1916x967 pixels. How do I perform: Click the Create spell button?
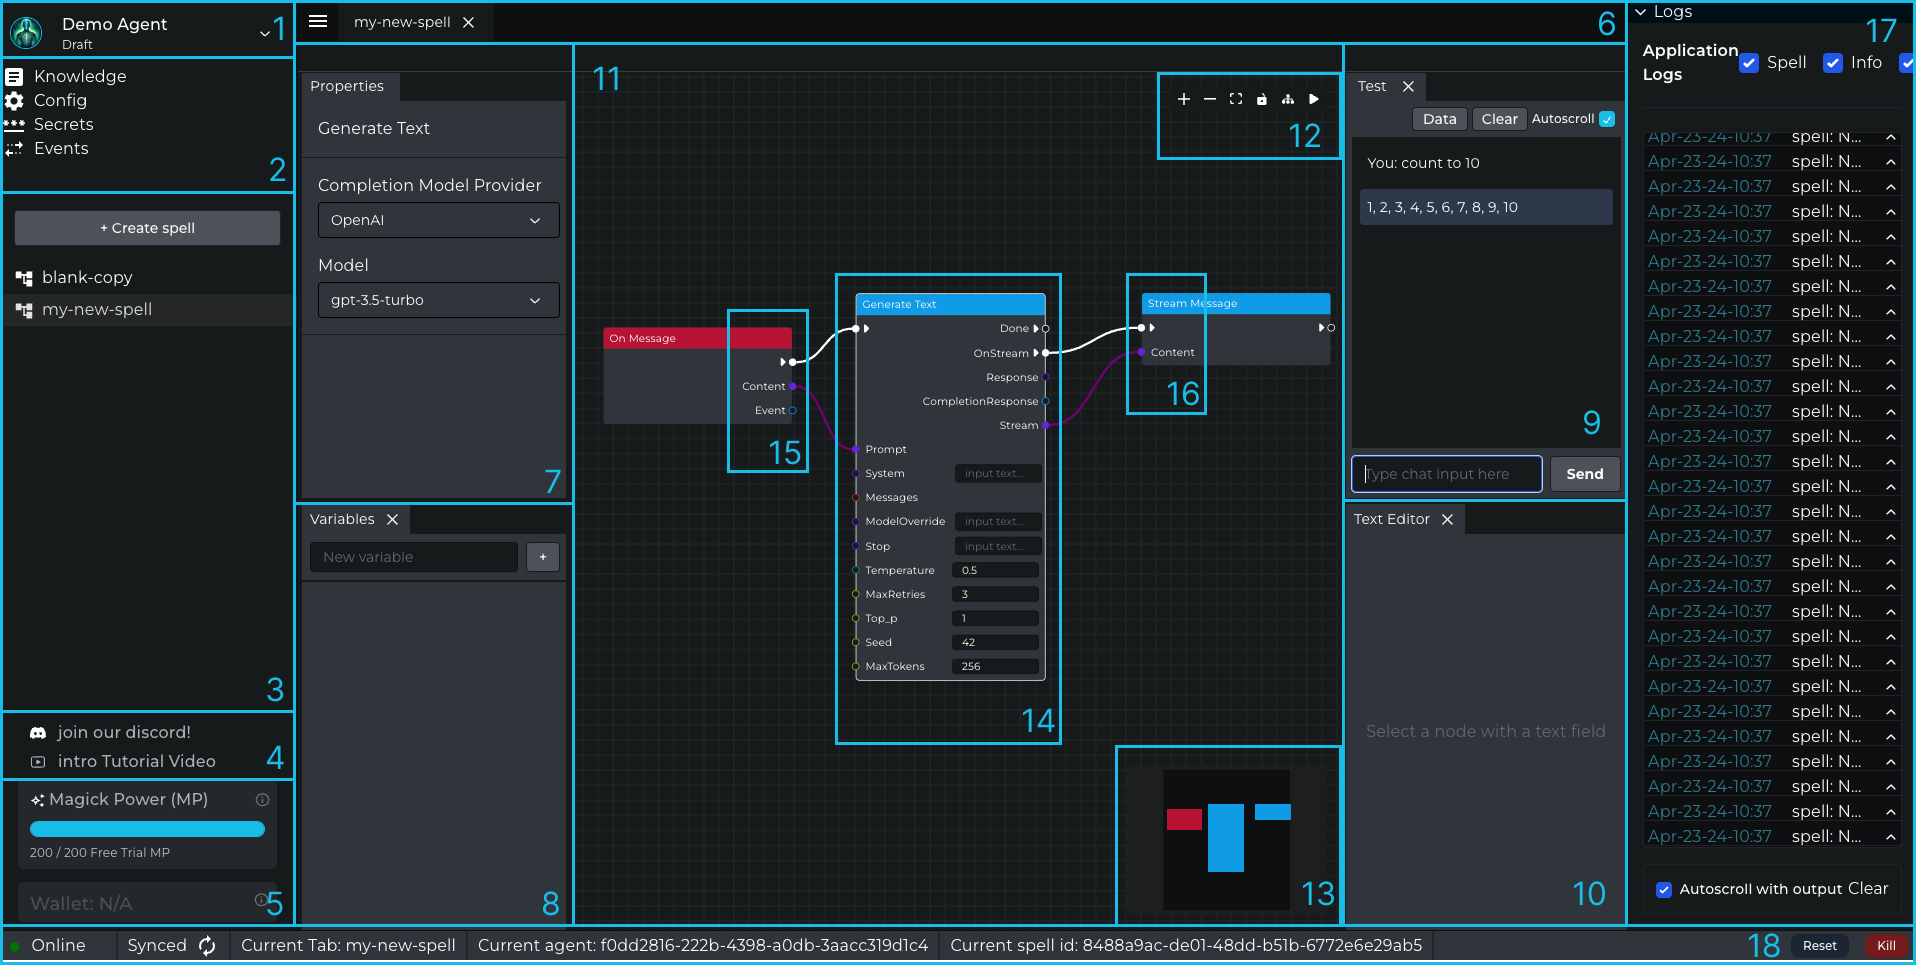coord(147,228)
